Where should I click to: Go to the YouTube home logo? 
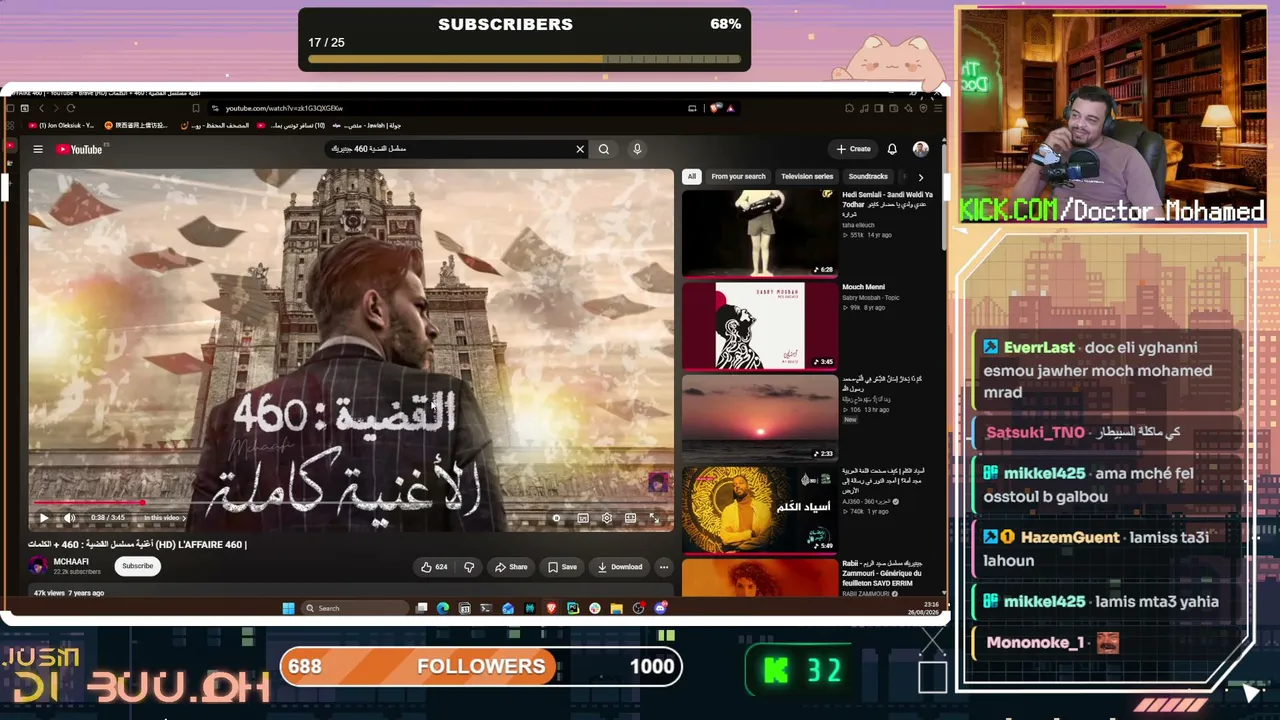(79, 149)
